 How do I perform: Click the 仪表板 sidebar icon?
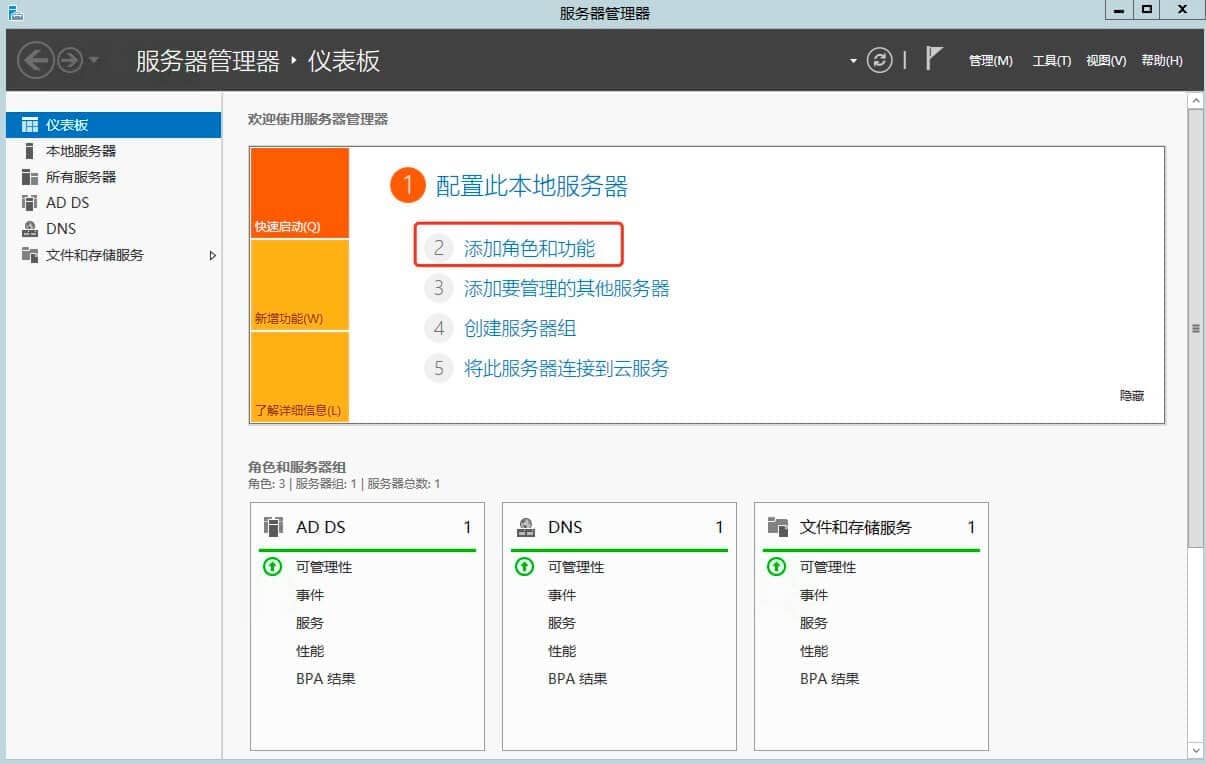tap(30, 125)
